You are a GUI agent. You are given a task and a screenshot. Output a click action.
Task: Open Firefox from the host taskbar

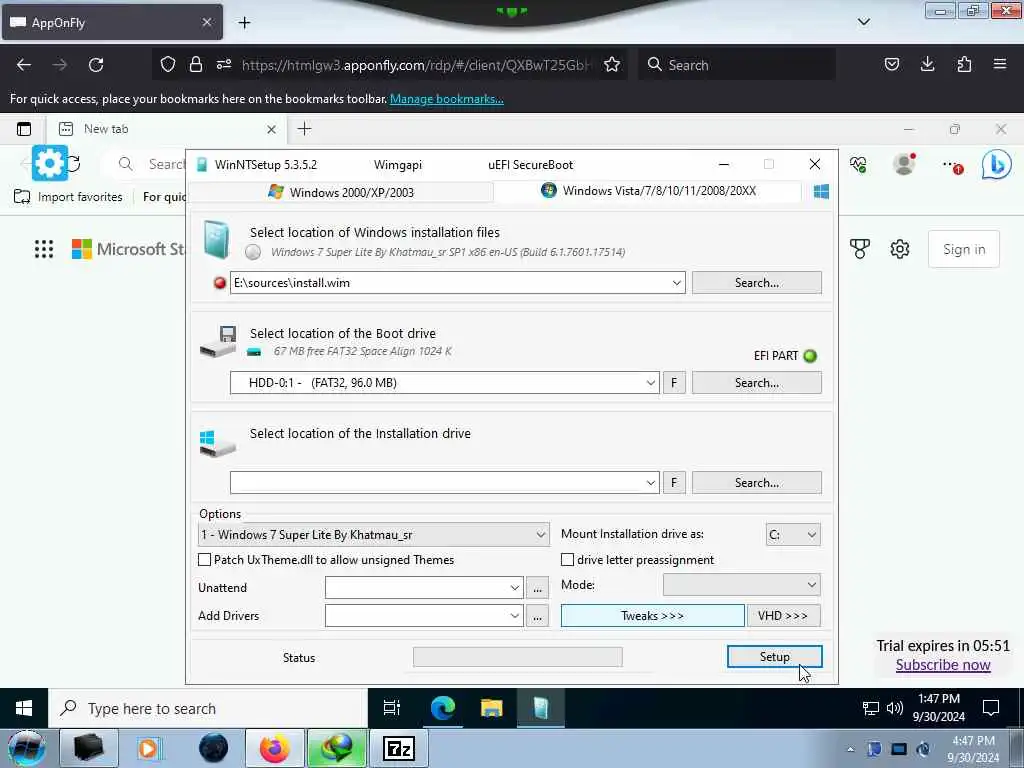point(275,748)
